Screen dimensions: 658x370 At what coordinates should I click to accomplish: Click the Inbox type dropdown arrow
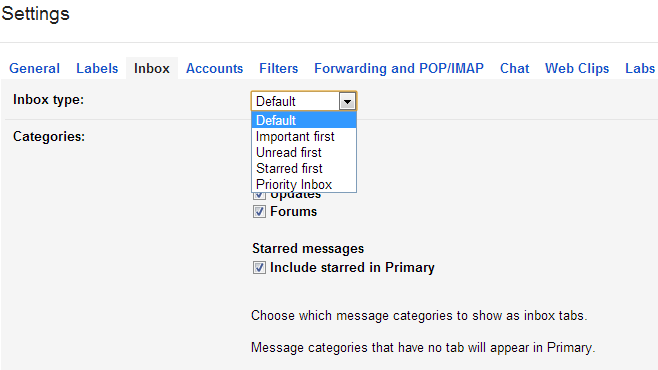[347, 102]
